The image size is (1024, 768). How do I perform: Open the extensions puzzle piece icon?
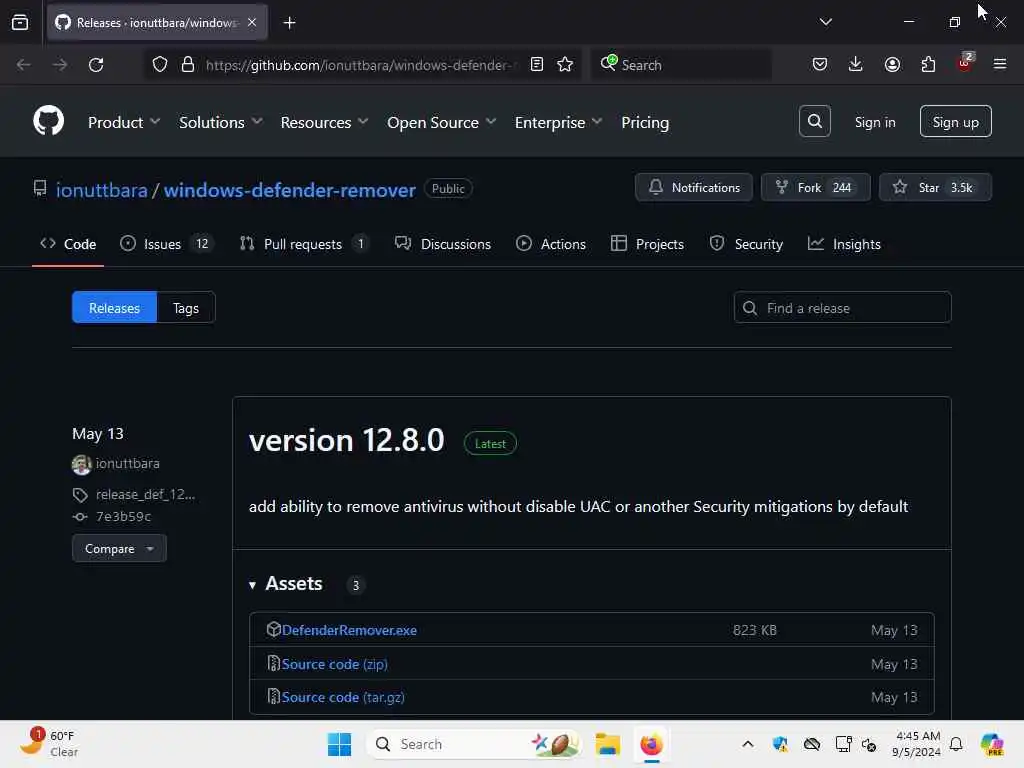pyautogui.click(x=928, y=64)
